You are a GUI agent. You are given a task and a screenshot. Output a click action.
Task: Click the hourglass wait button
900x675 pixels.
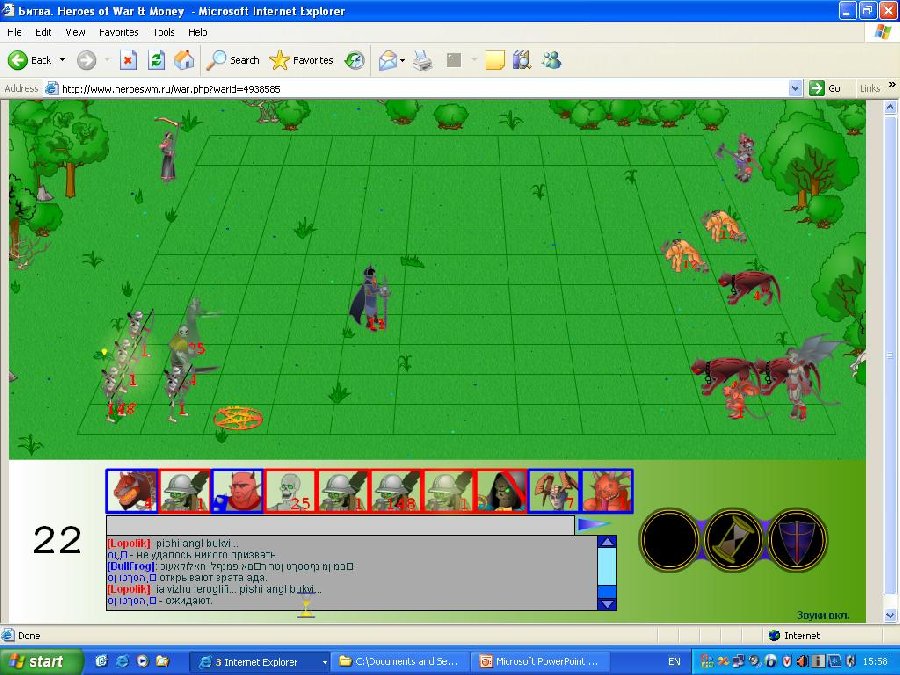(x=734, y=540)
